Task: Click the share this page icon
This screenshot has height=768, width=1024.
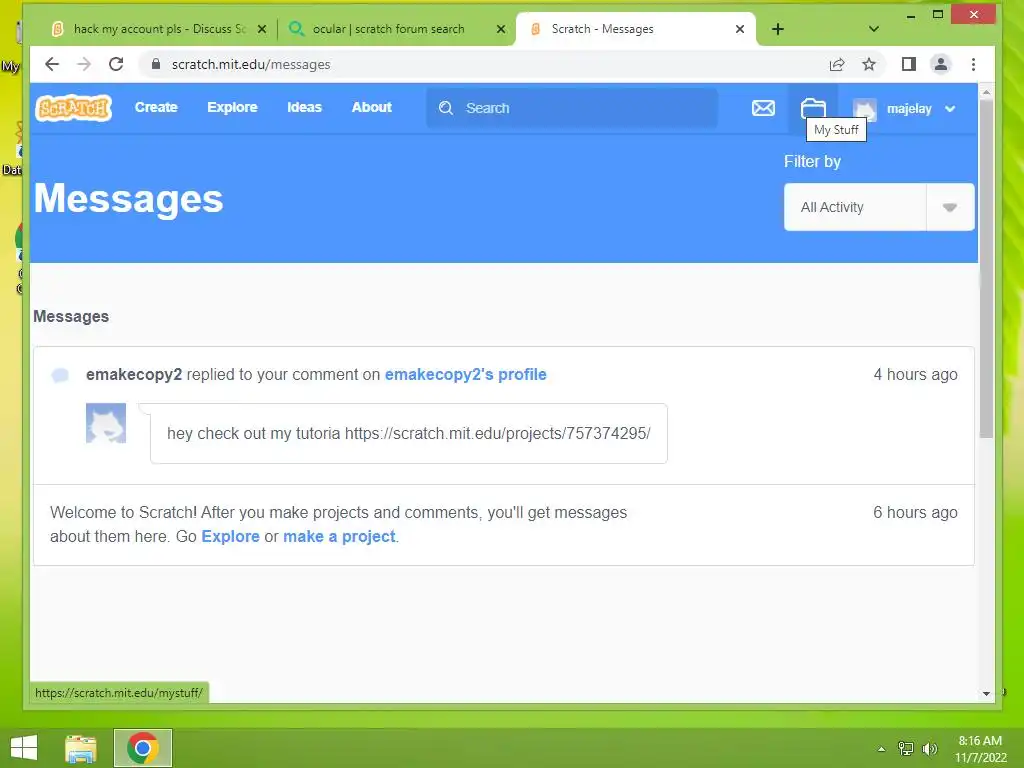Action: pos(837,64)
